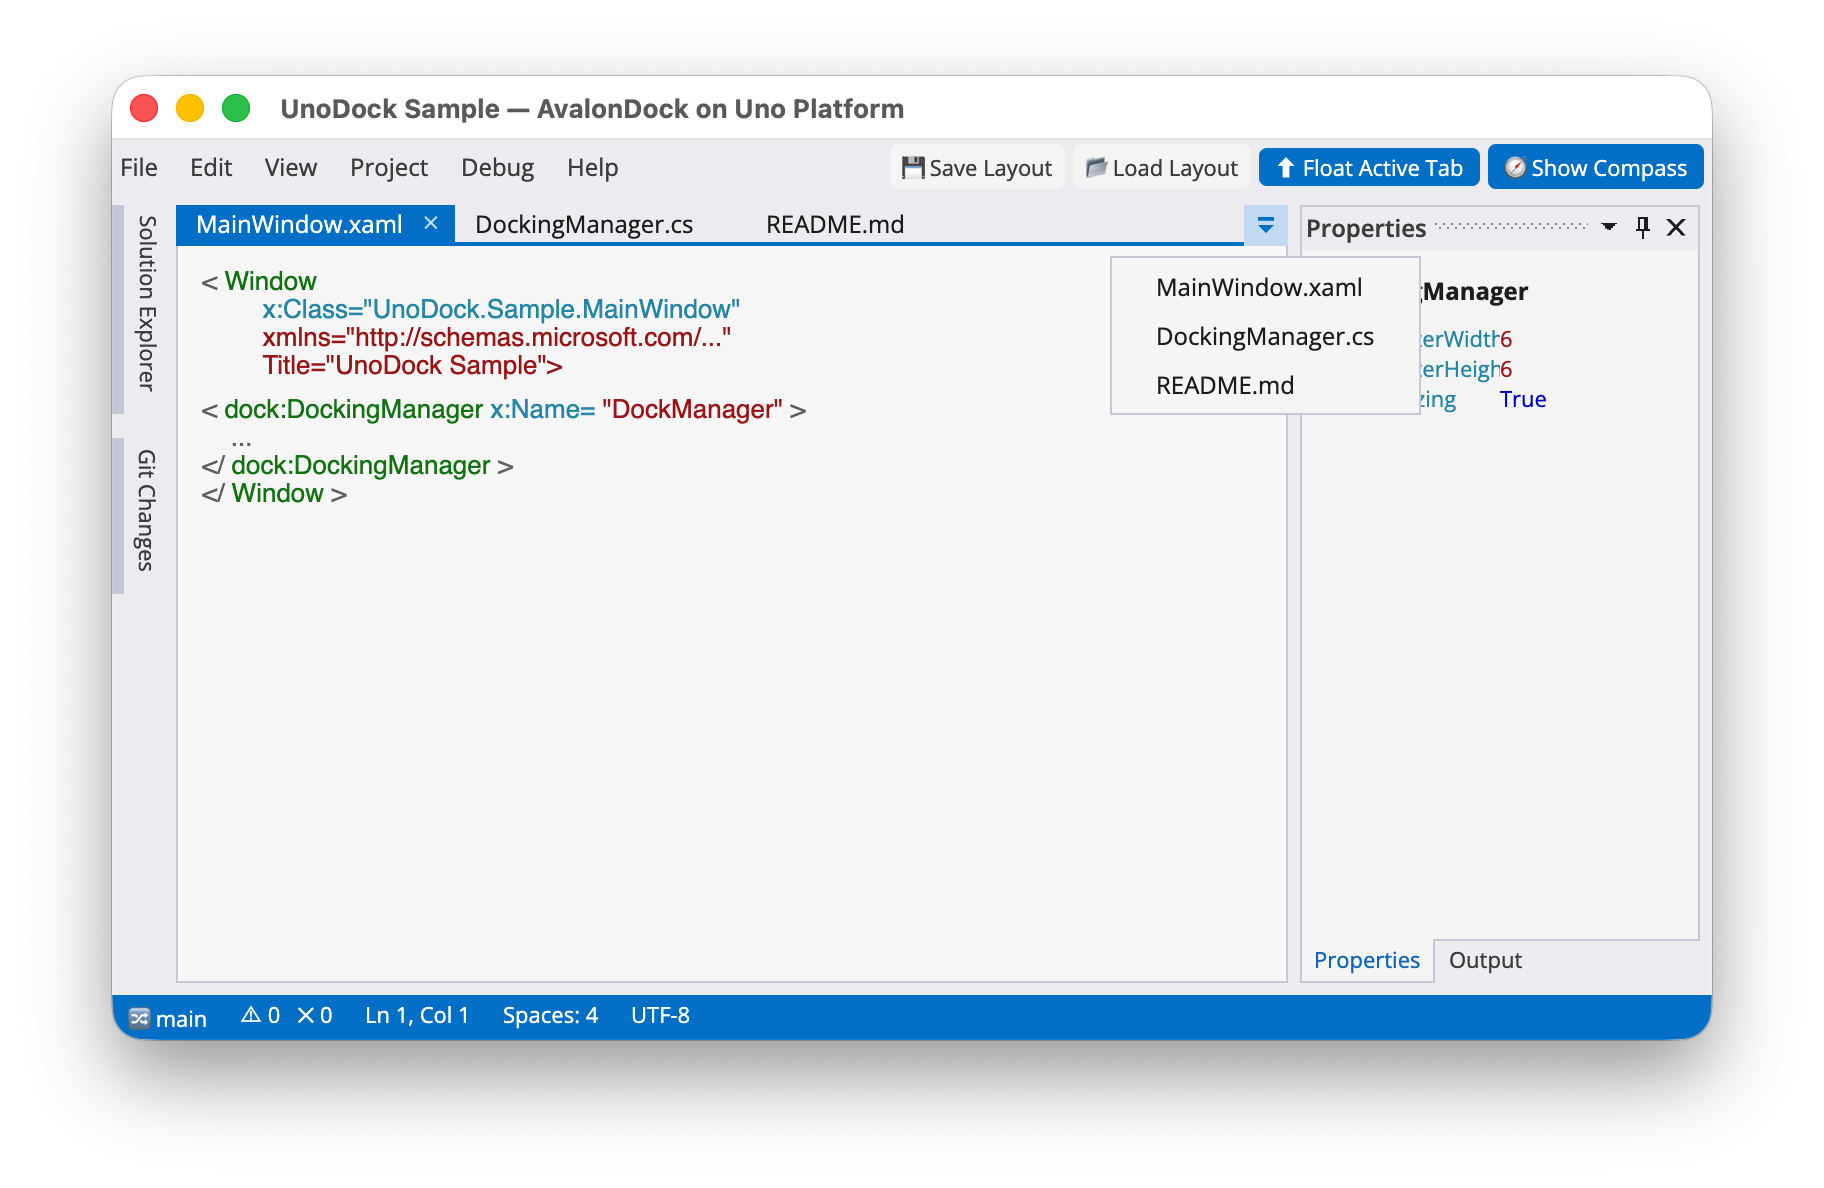The width and height of the screenshot is (1824, 1188).
Task: Click the warnings count in status bar
Action: [x=260, y=1015]
